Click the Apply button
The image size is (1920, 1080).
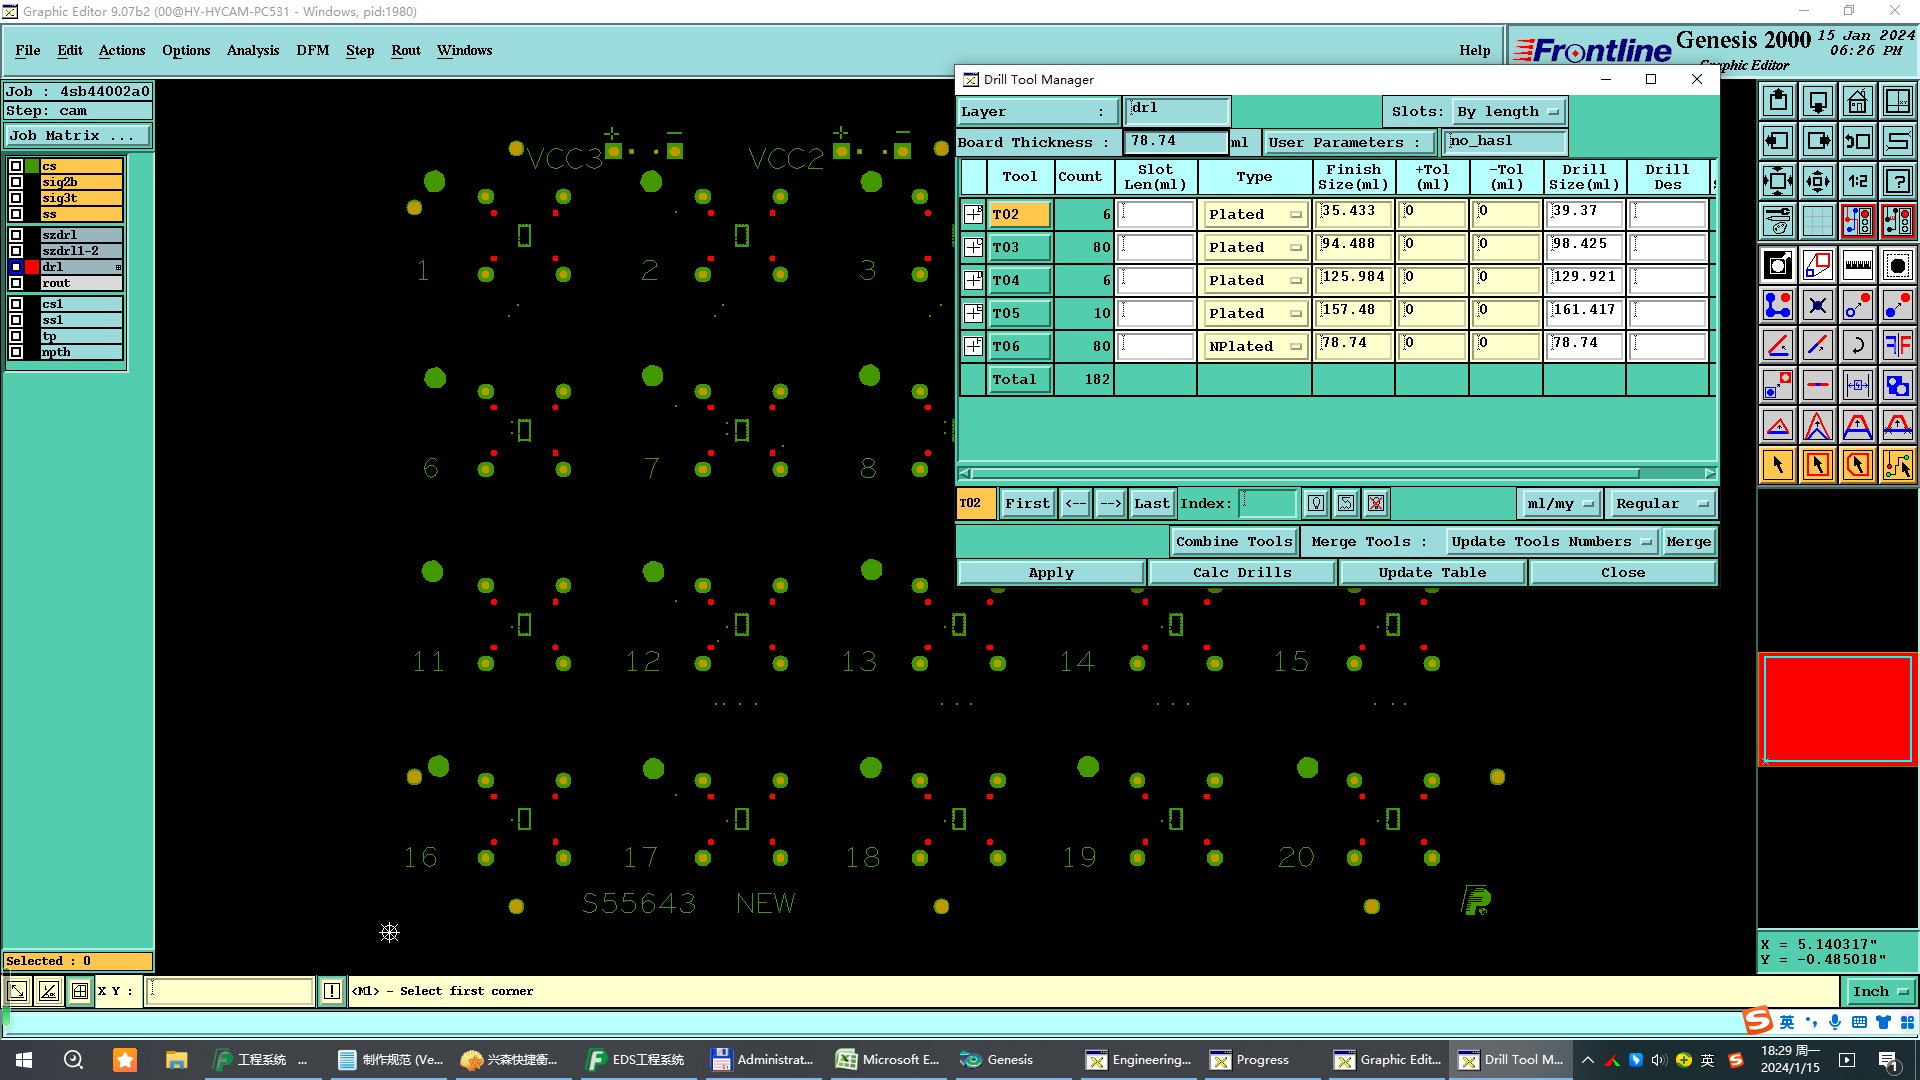1051,572
